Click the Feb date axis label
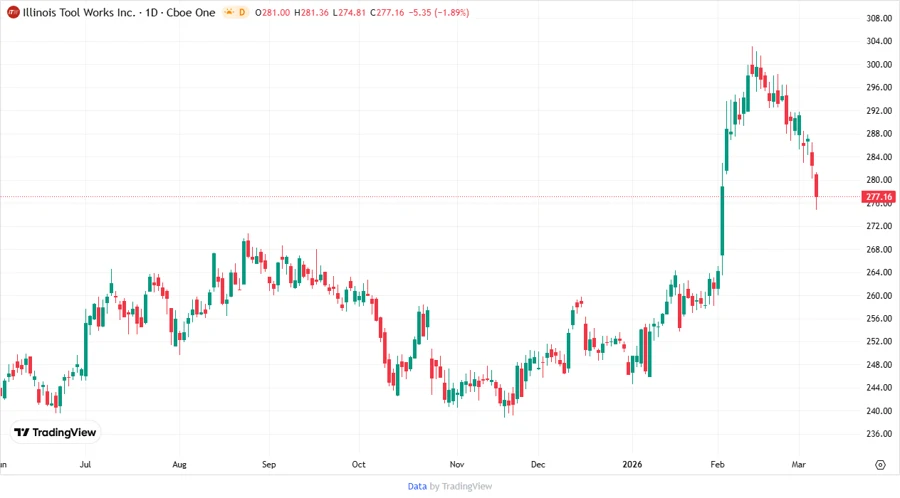This screenshot has height=498, width=900. [x=717, y=464]
